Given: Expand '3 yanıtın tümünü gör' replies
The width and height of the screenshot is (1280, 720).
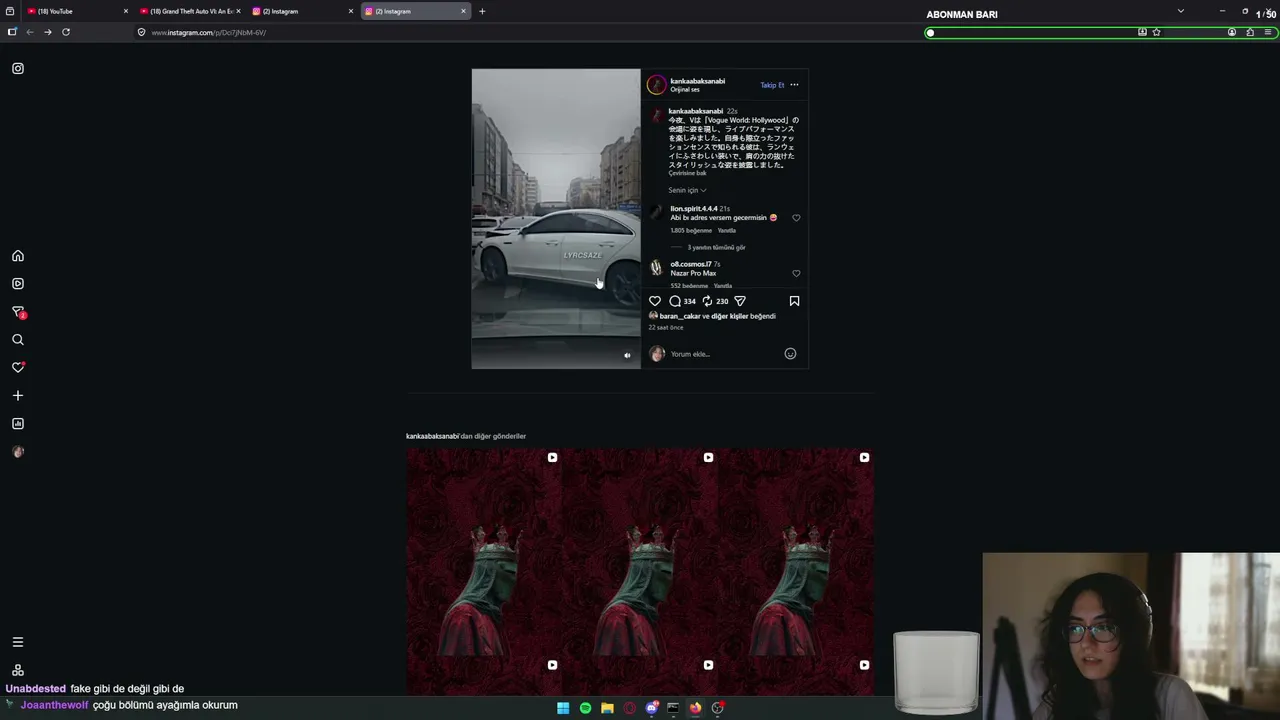Looking at the screenshot, I should point(716,247).
